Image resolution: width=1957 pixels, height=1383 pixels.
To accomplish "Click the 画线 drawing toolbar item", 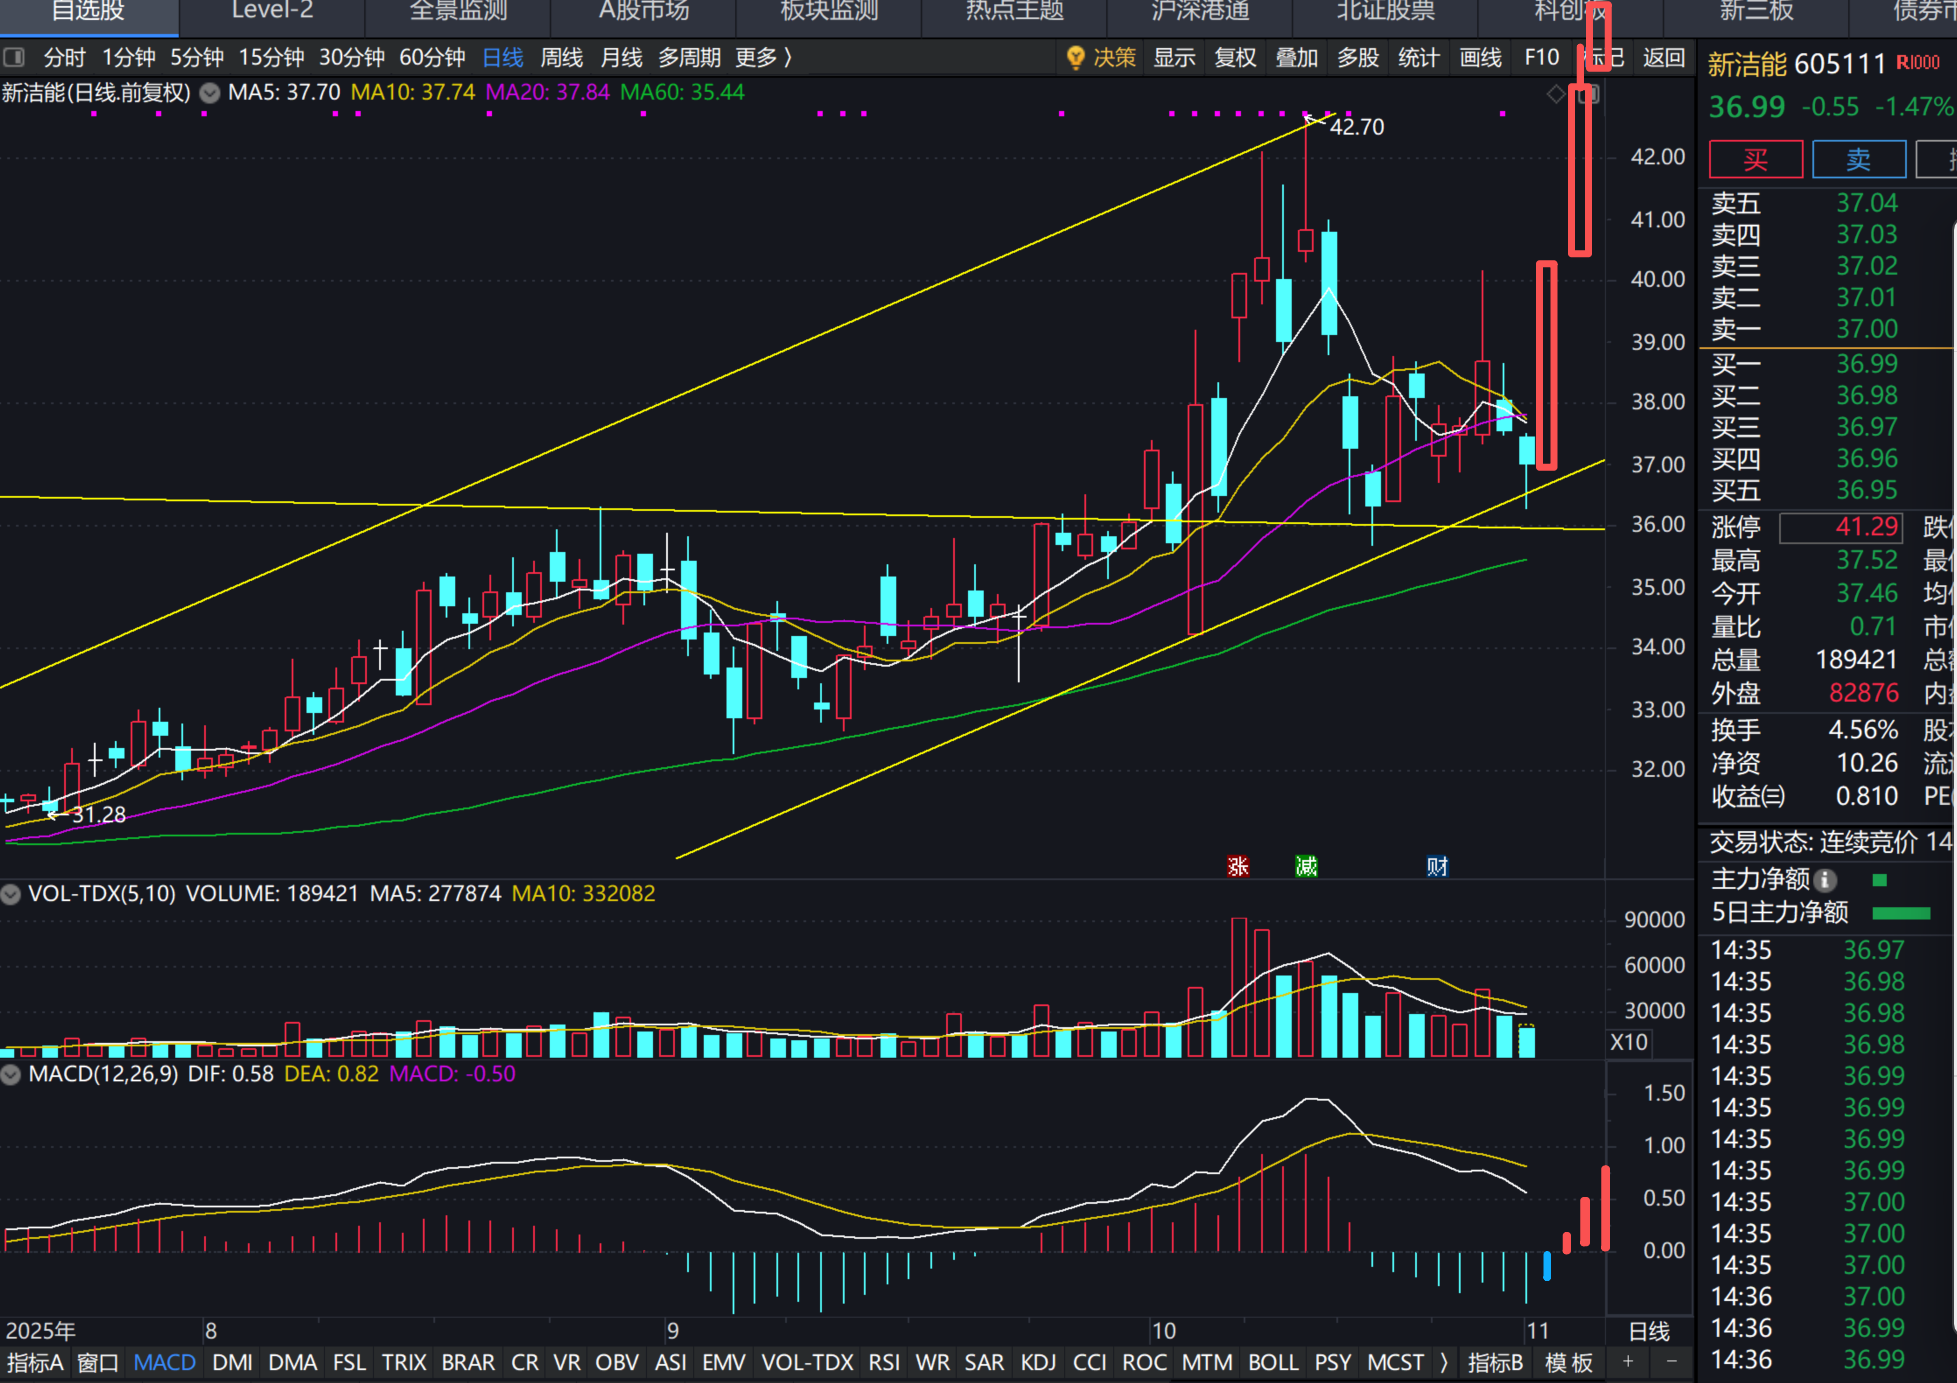I will (x=1480, y=58).
